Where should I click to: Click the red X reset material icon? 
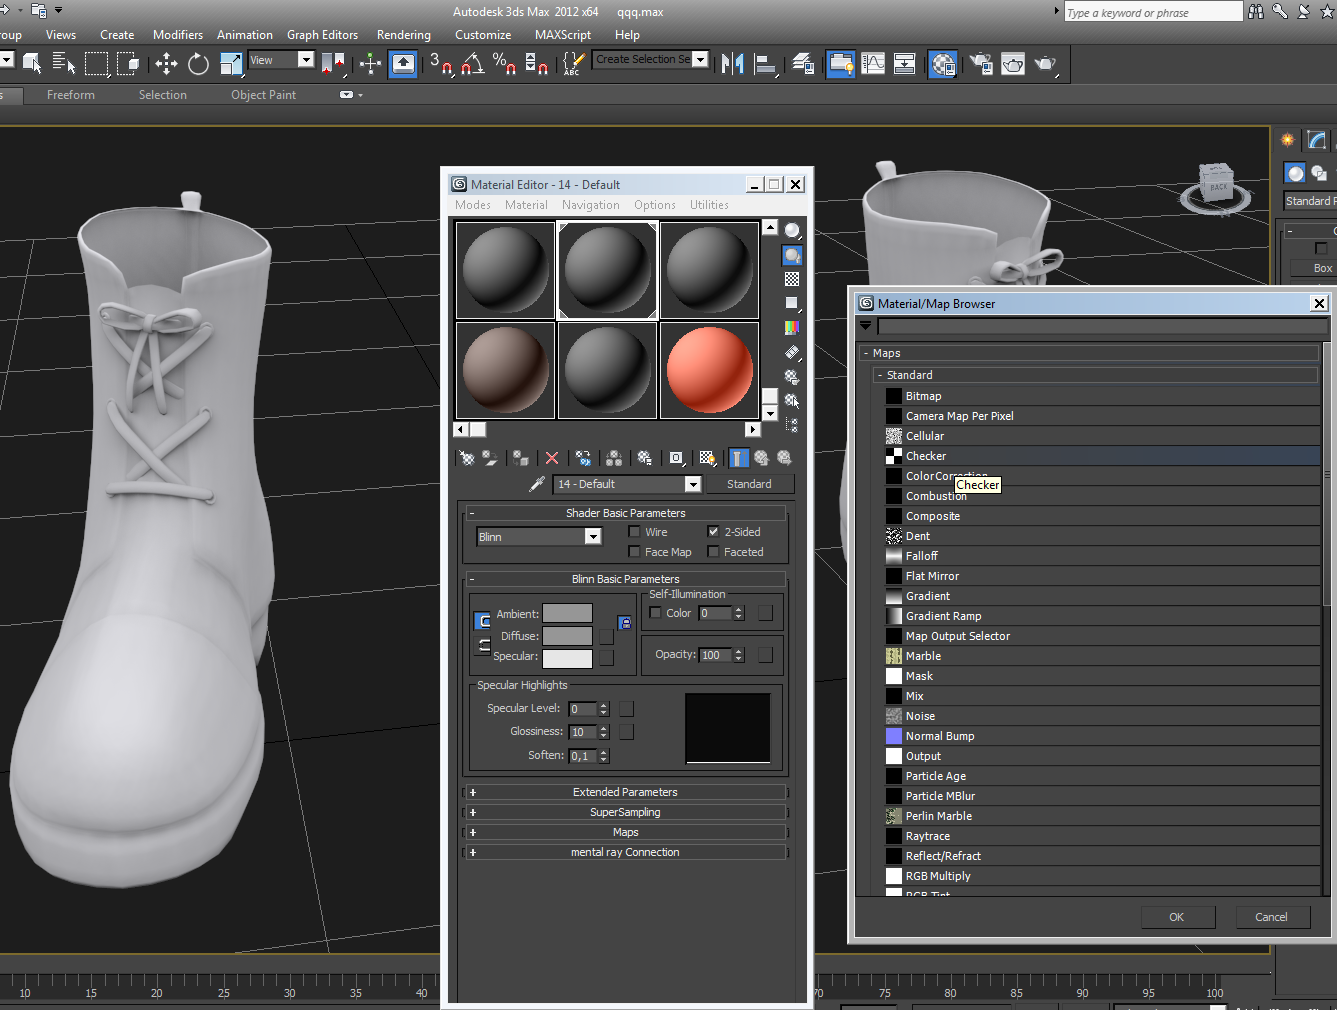[551, 458]
